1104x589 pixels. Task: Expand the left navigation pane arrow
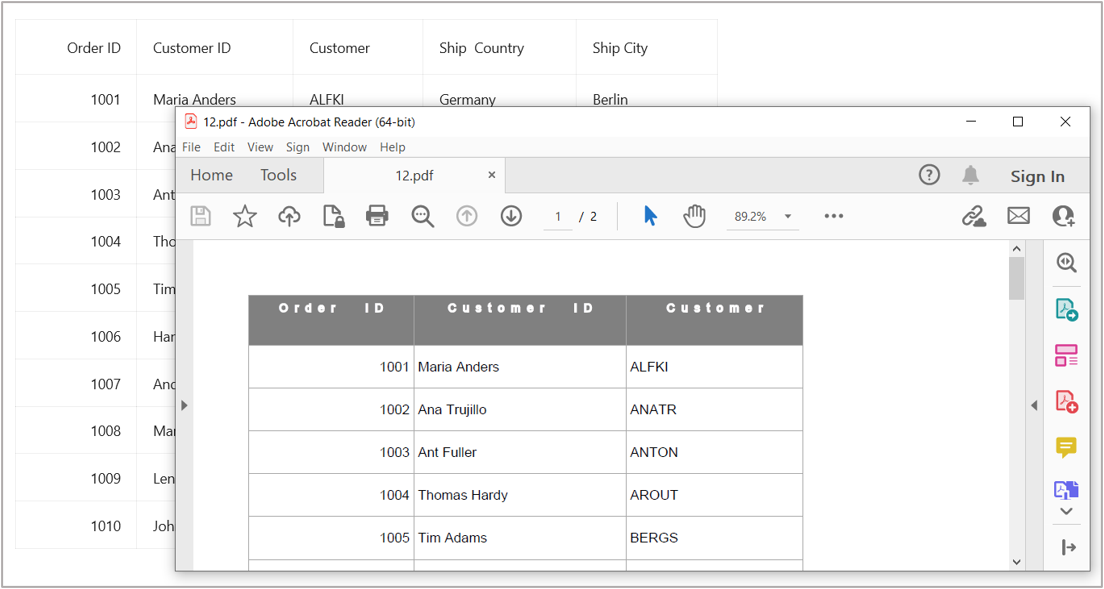click(184, 405)
